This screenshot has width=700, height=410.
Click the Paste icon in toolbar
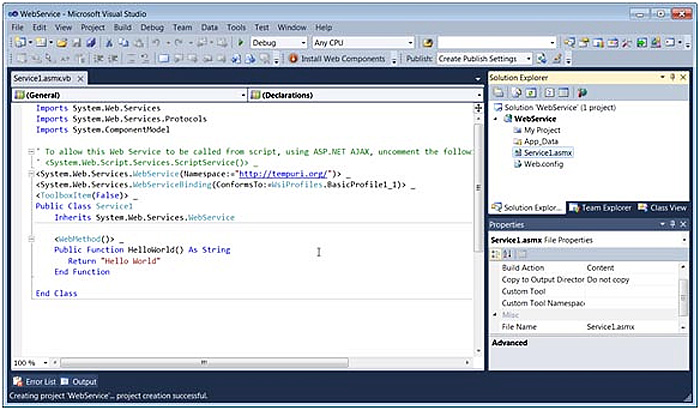click(138, 43)
